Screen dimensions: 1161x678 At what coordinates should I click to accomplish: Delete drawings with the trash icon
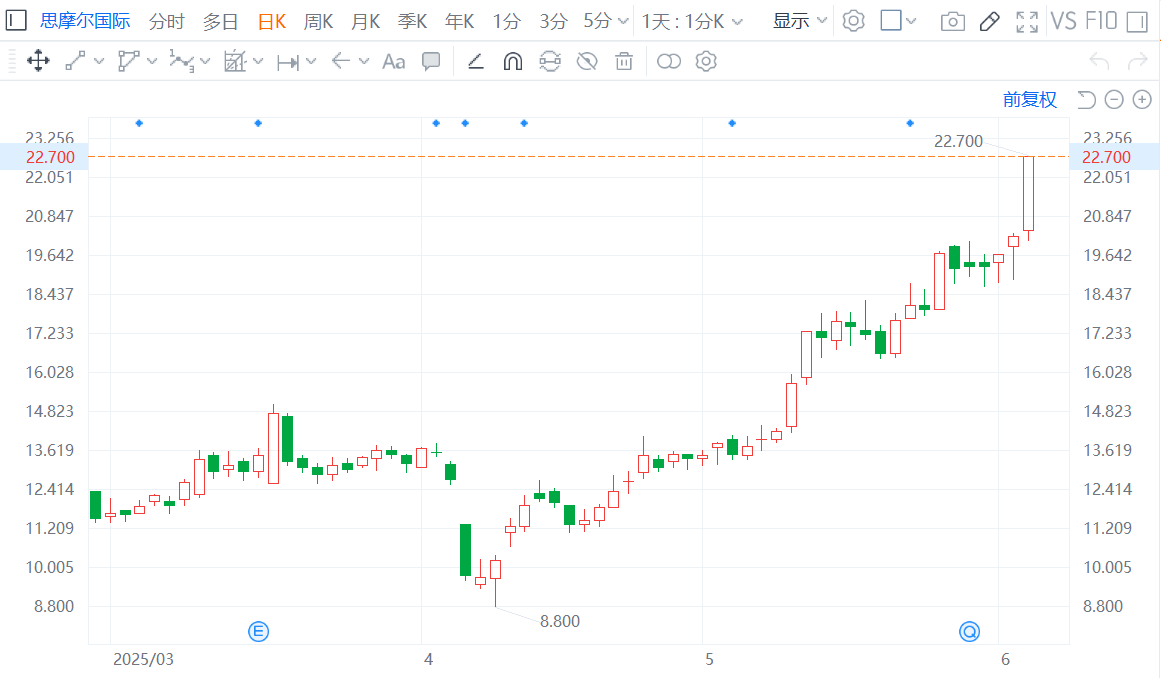(624, 61)
